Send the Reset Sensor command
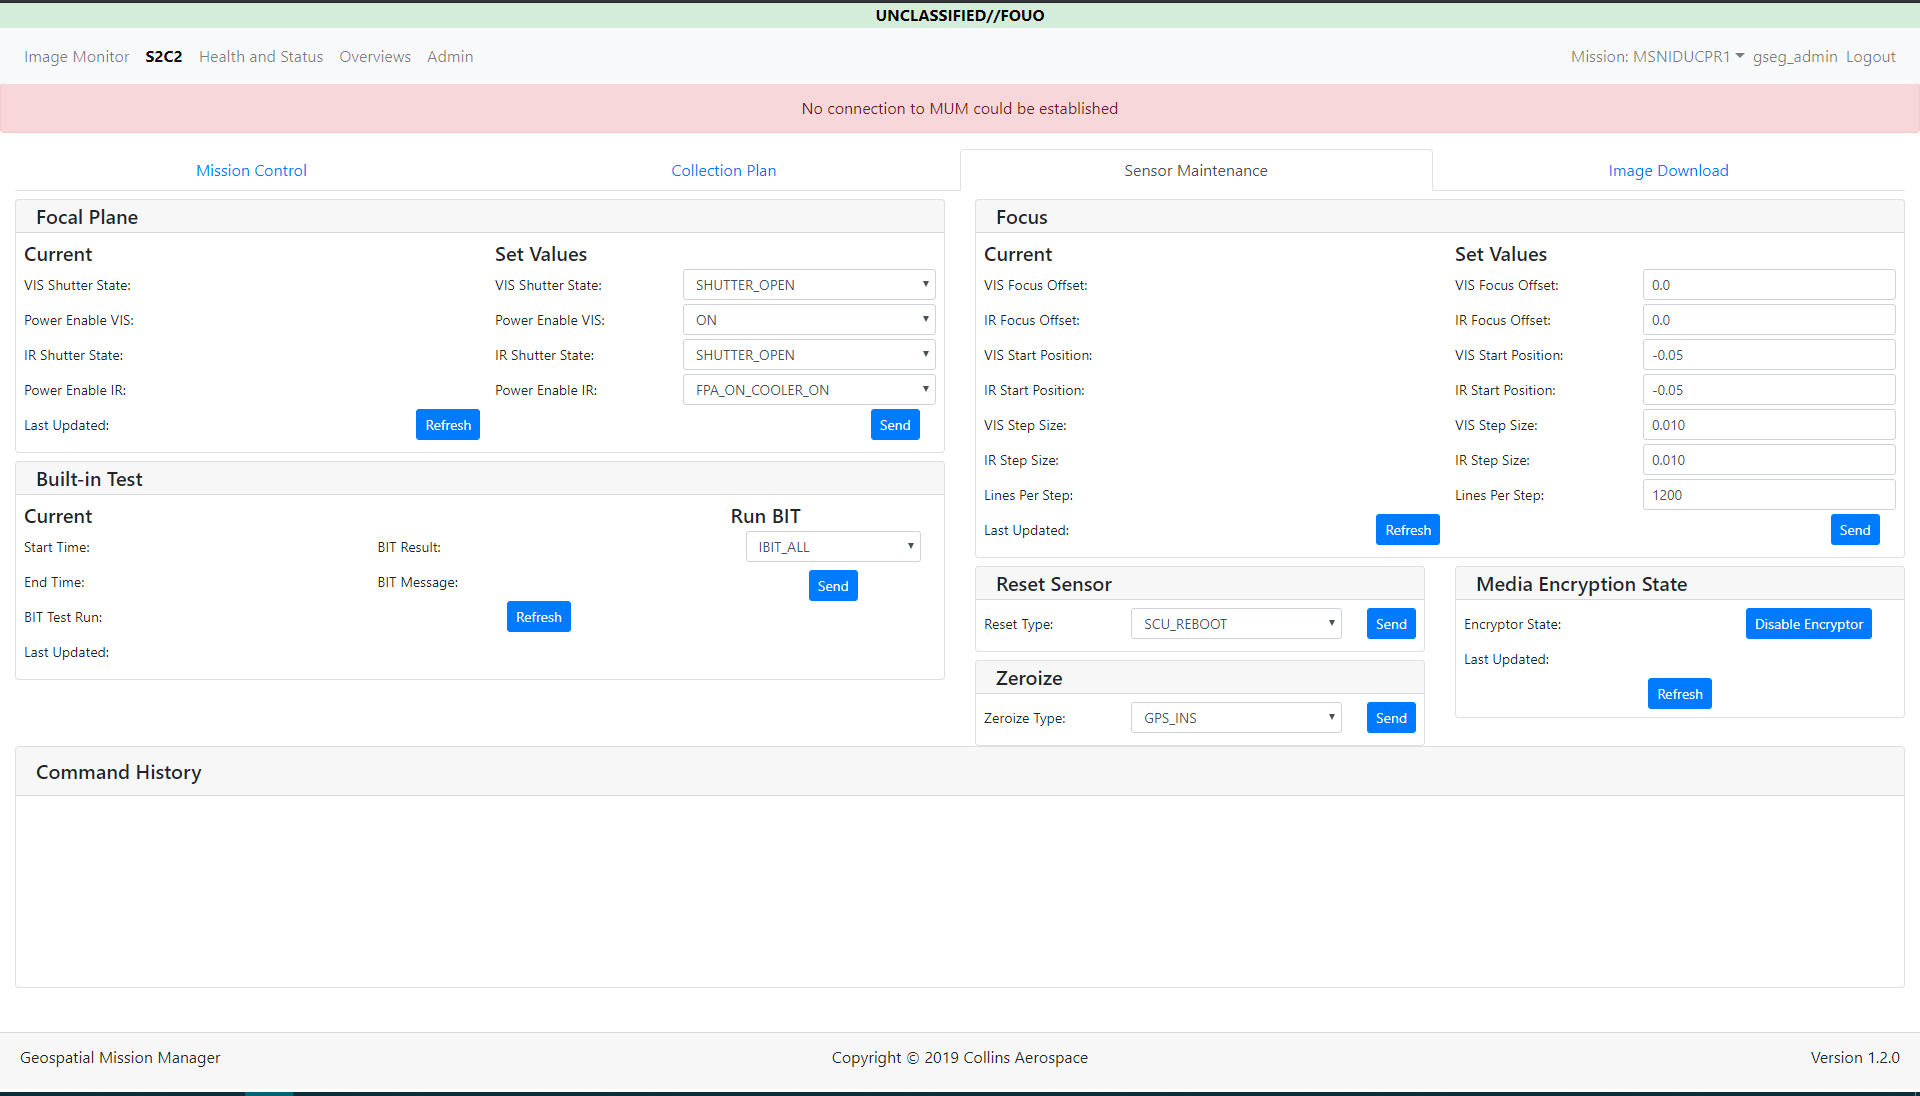The height and width of the screenshot is (1096, 1920). pos(1391,624)
